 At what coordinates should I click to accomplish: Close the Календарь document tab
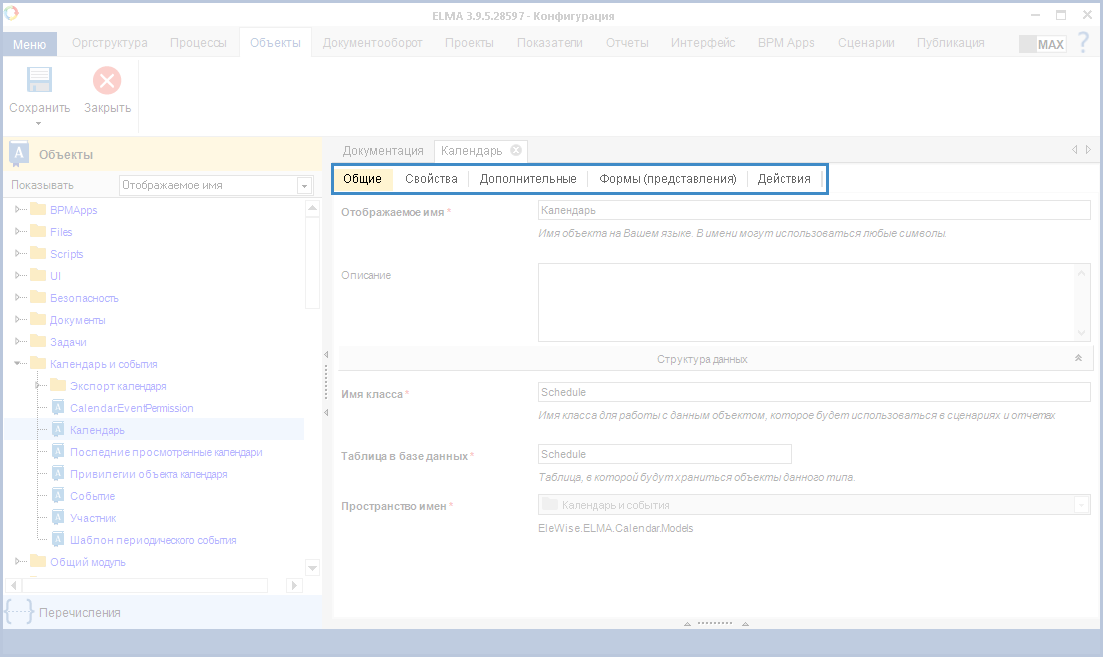(516, 150)
